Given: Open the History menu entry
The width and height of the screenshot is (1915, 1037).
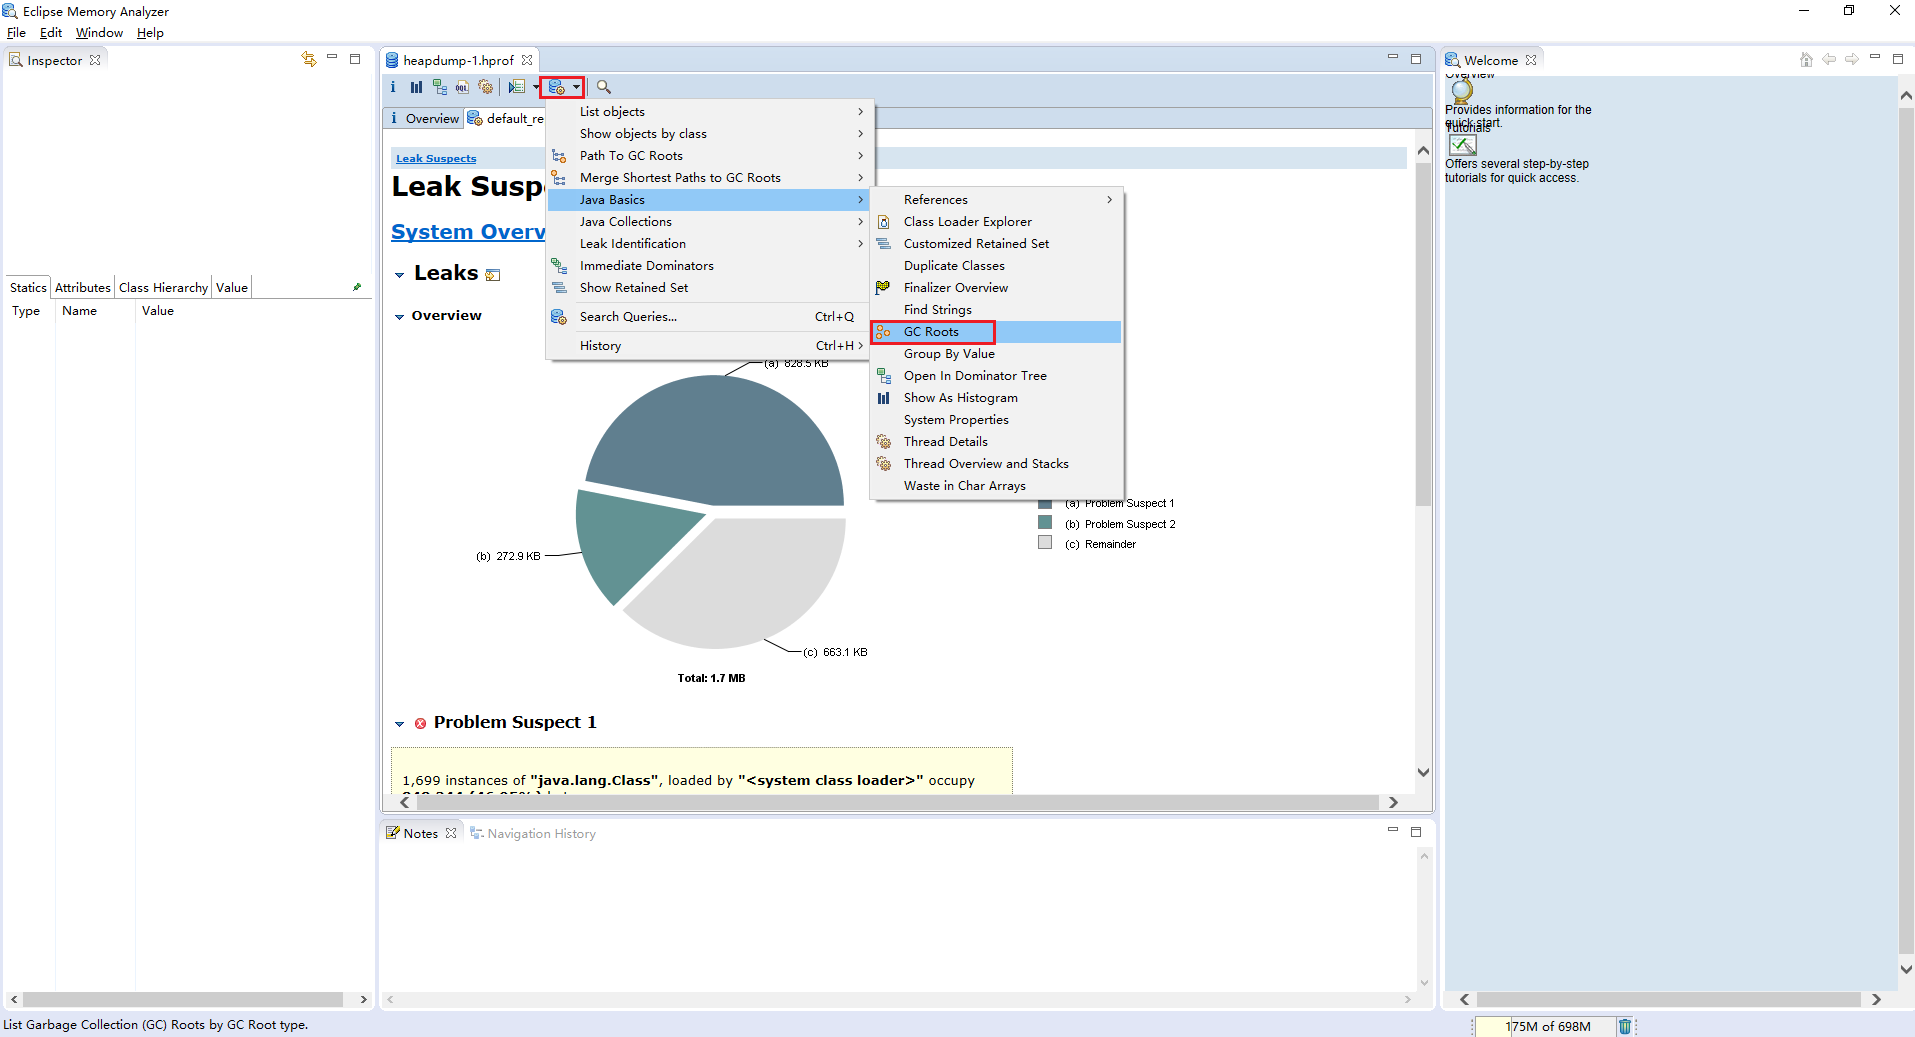Looking at the screenshot, I should (x=710, y=346).
